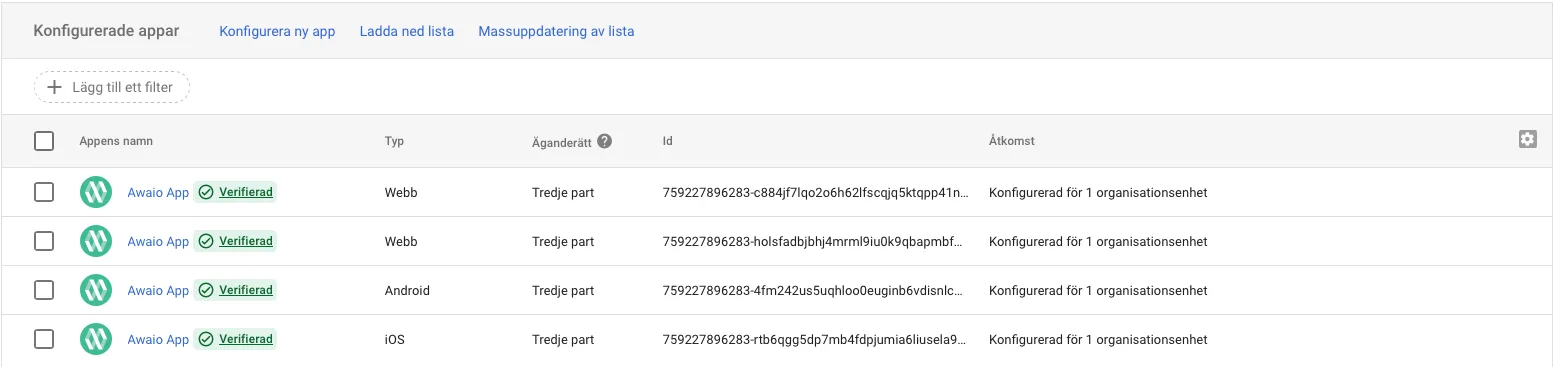Click the Konfigurerade appar heading
Image resolution: width=1555 pixels, height=367 pixels.
point(107,31)
